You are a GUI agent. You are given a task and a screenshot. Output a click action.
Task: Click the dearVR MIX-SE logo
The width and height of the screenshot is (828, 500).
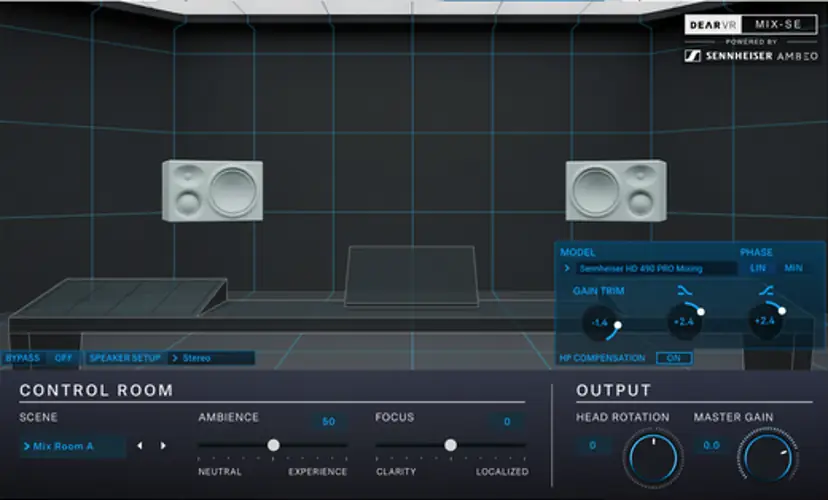[752, 24]
